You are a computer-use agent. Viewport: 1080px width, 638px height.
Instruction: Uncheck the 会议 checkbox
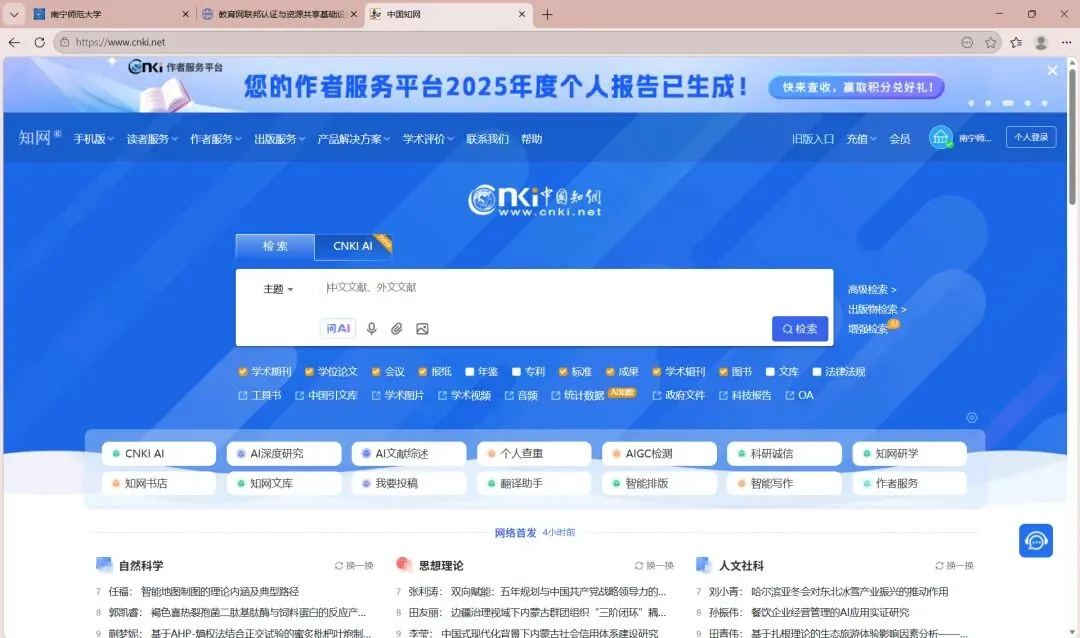(x=375, y=372)
